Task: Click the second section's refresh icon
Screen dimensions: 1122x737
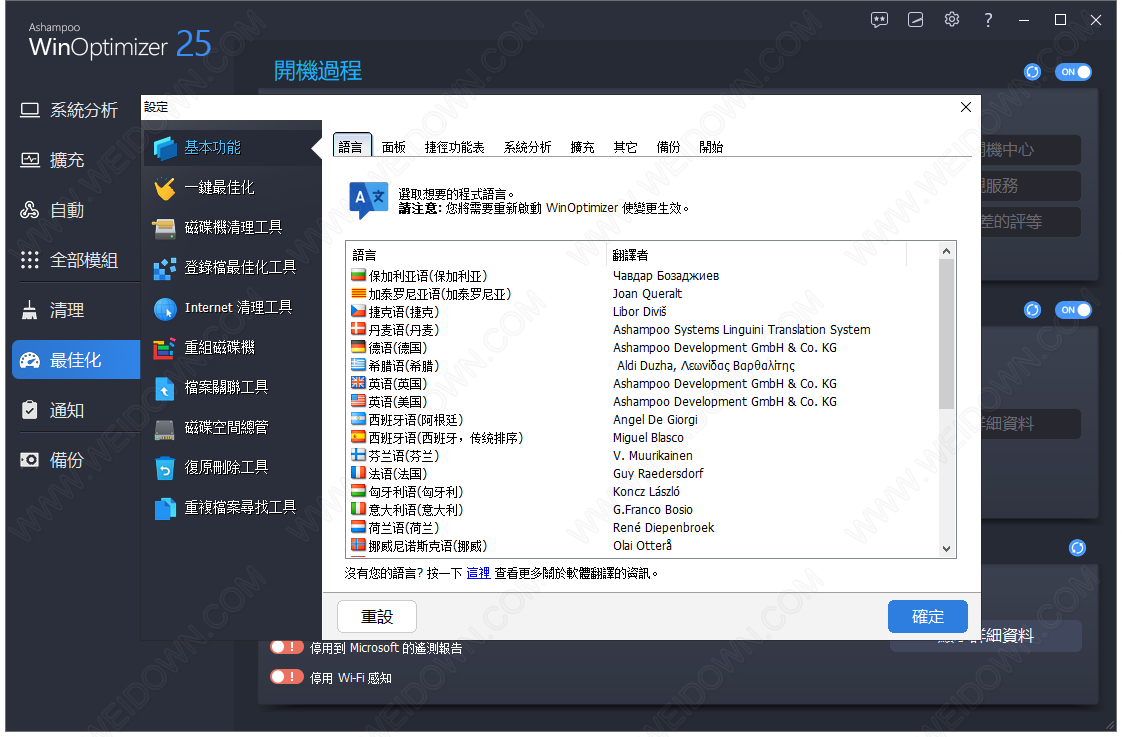Action: click(1032, 310)
